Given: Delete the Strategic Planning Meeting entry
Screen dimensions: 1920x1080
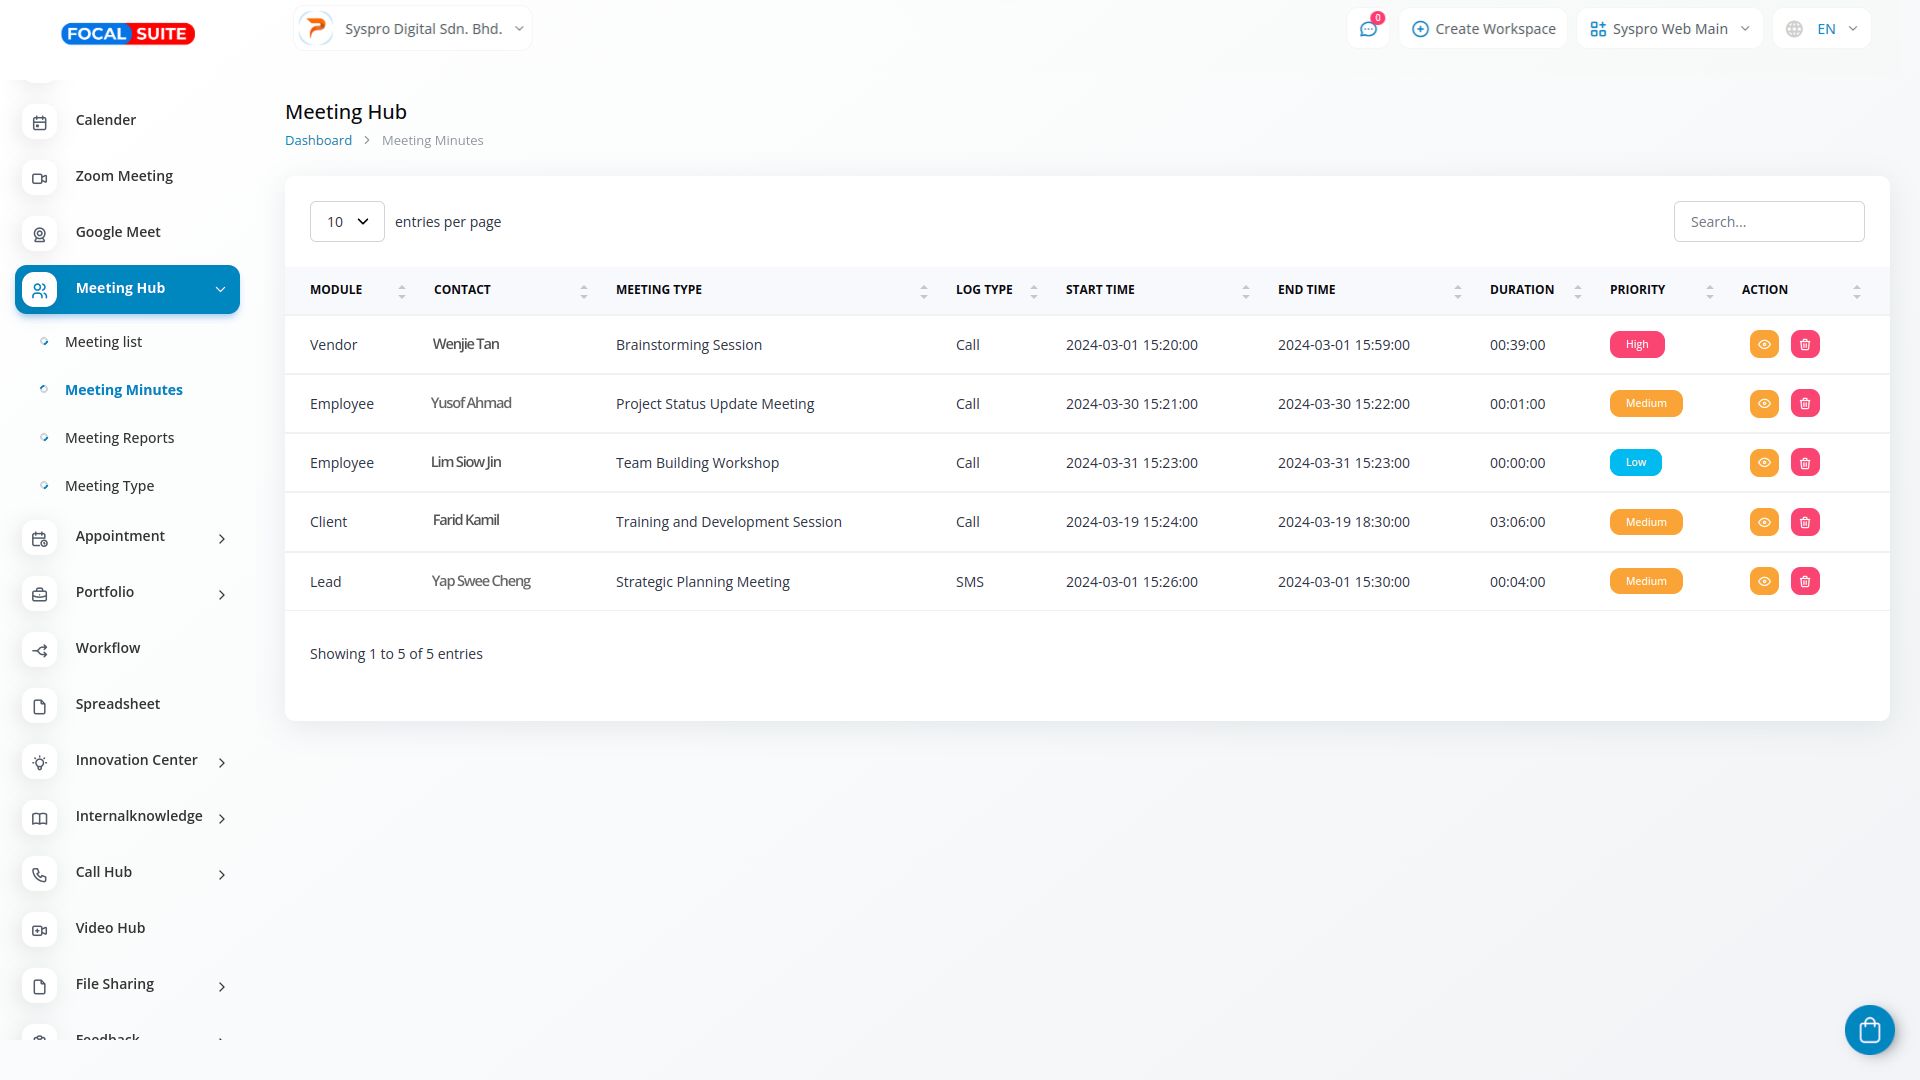Looking at the screenshot, I should coord(1804,581).
